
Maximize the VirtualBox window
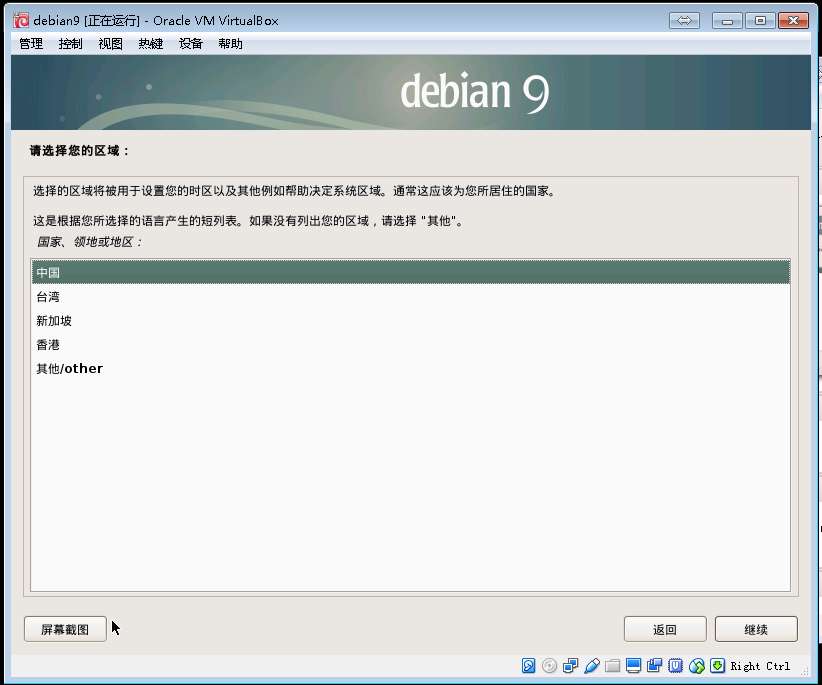click(760, 20)
